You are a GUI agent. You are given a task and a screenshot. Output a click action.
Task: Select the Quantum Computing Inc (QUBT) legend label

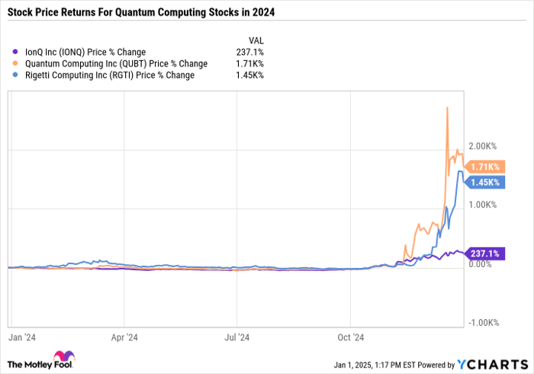[x=116, y=64]
